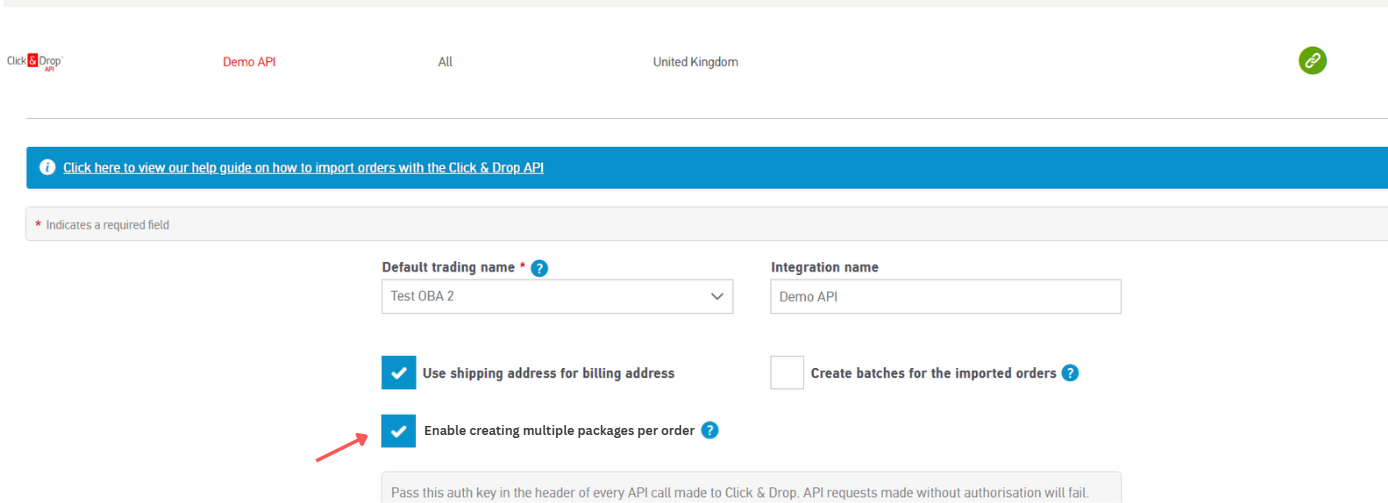The height and width of the screenshot is (503, 1388).
Task: Show help for Create batches option
Action: click(1070, 373)
